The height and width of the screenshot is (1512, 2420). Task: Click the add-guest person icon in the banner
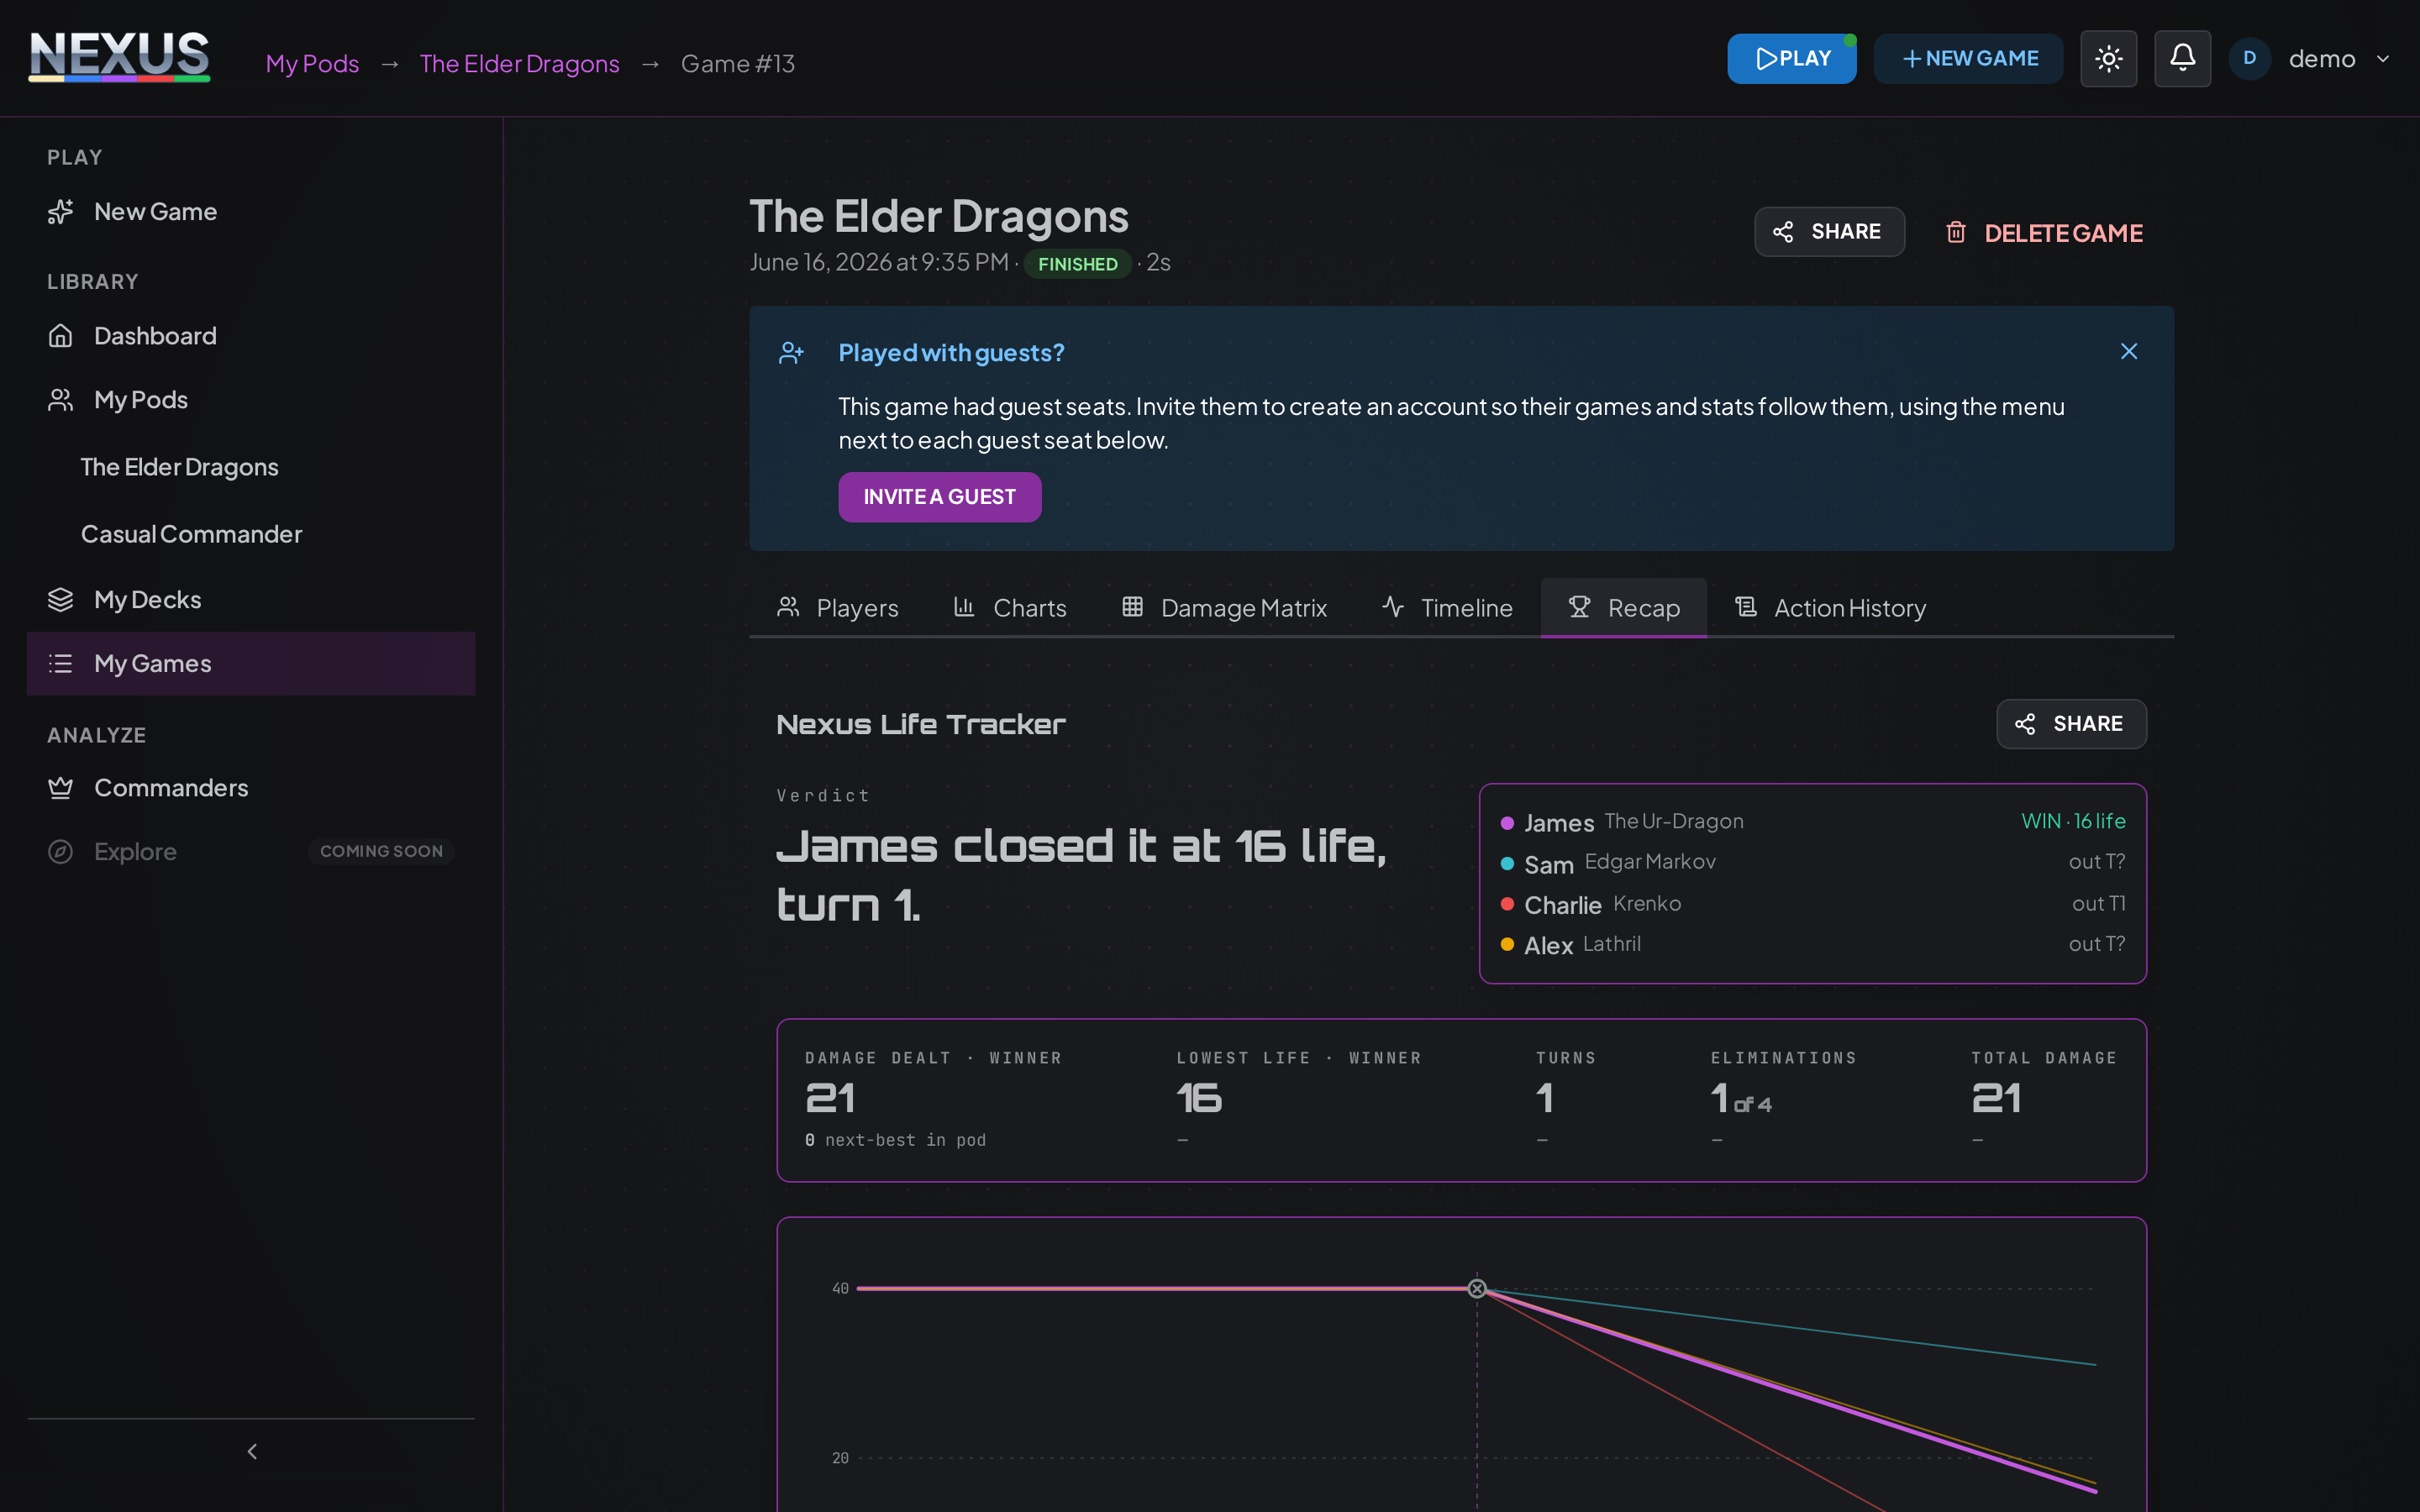tap(791, 353)
